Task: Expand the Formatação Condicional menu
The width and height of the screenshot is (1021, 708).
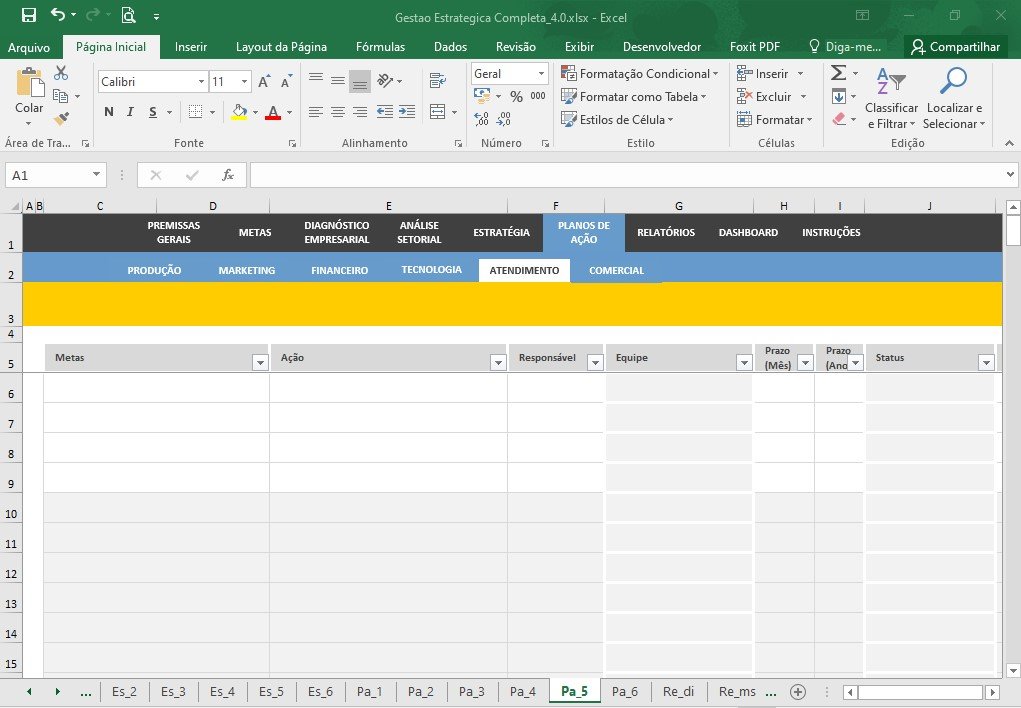Action: [x=640, y=74]
